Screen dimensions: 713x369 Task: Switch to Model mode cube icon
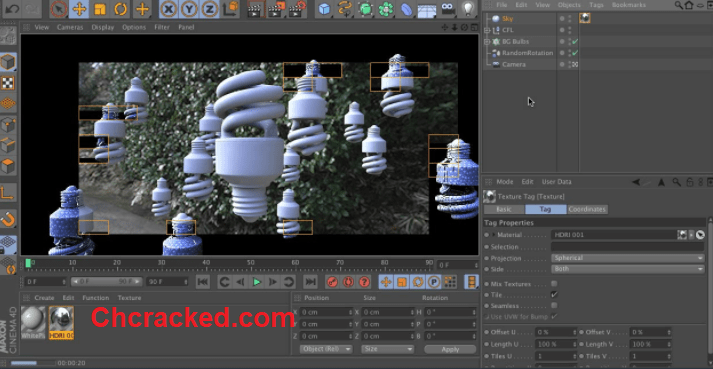(x=8, y=62)
